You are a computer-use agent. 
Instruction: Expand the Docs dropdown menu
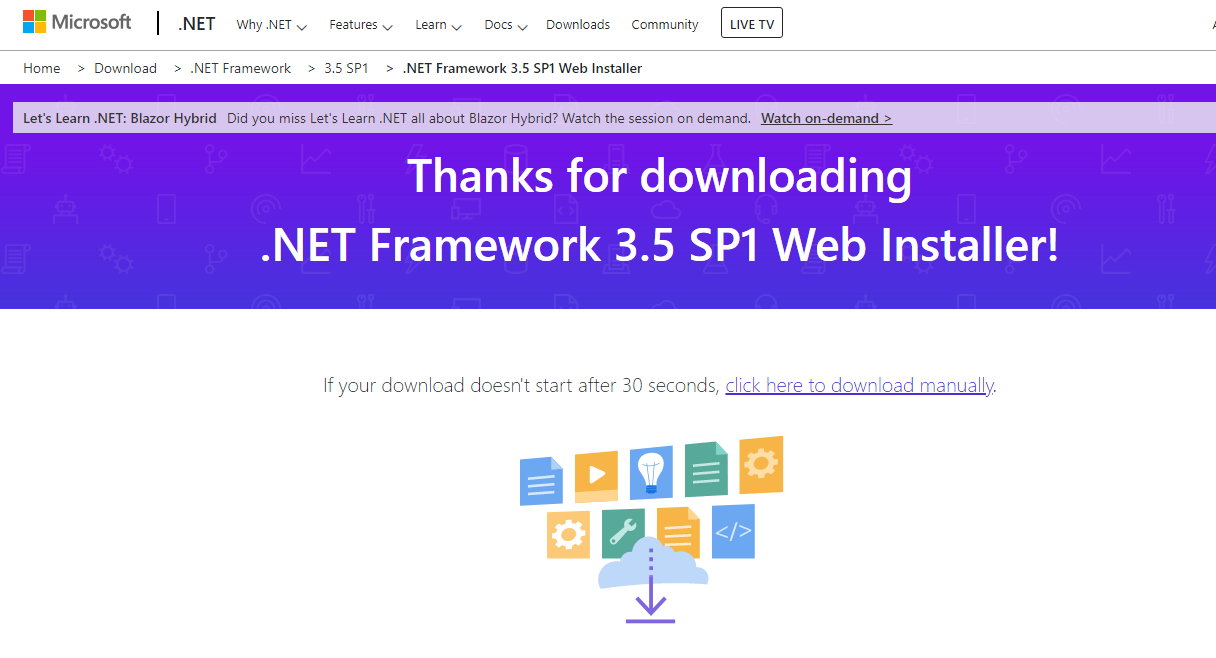click(505, 24)
